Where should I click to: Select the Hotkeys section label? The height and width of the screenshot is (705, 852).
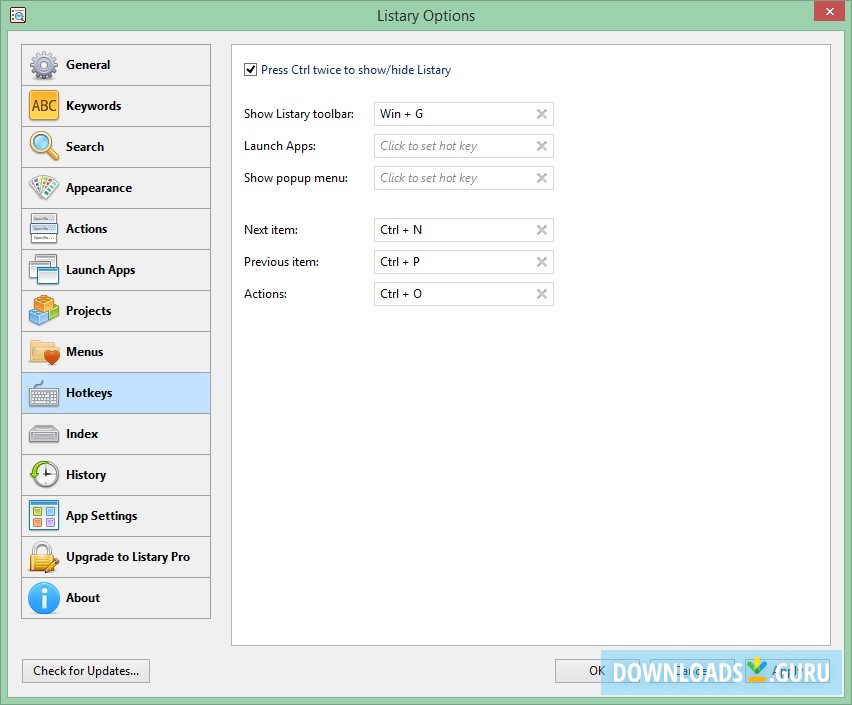[89, 393]
